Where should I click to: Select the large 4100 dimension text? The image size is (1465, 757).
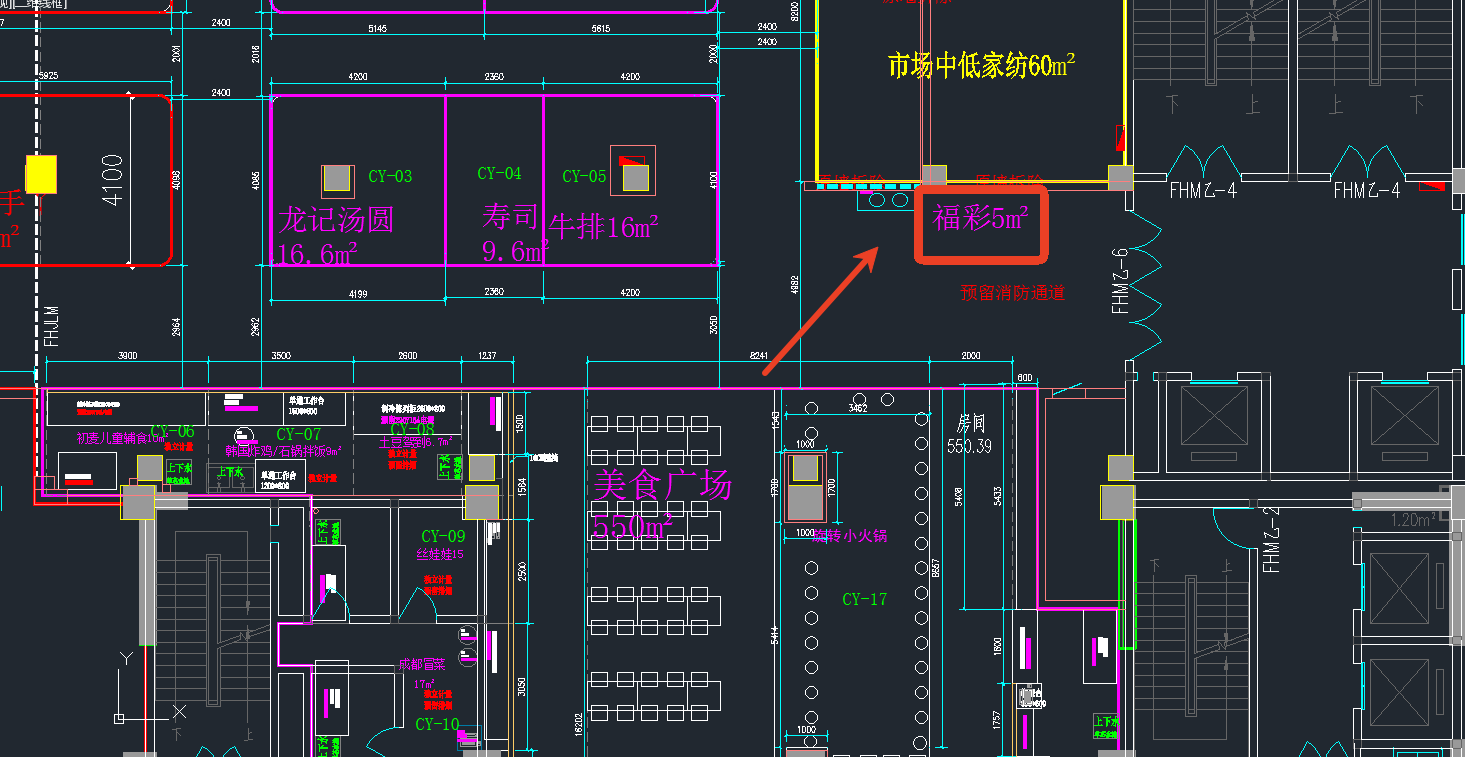click(x=112, y=180)
